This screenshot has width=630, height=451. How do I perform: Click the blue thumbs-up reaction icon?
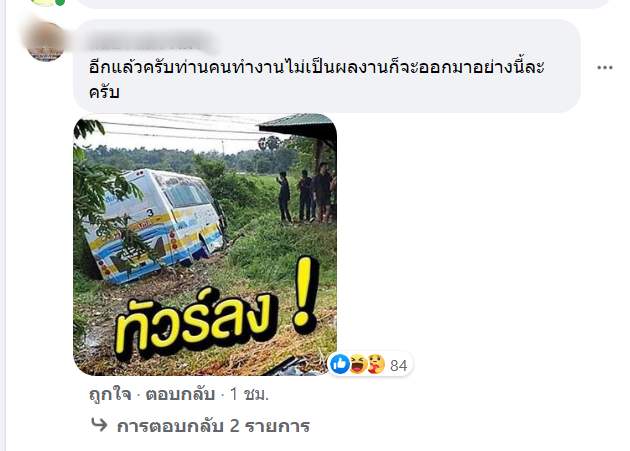pyautogui.click(x=340, y=364)
